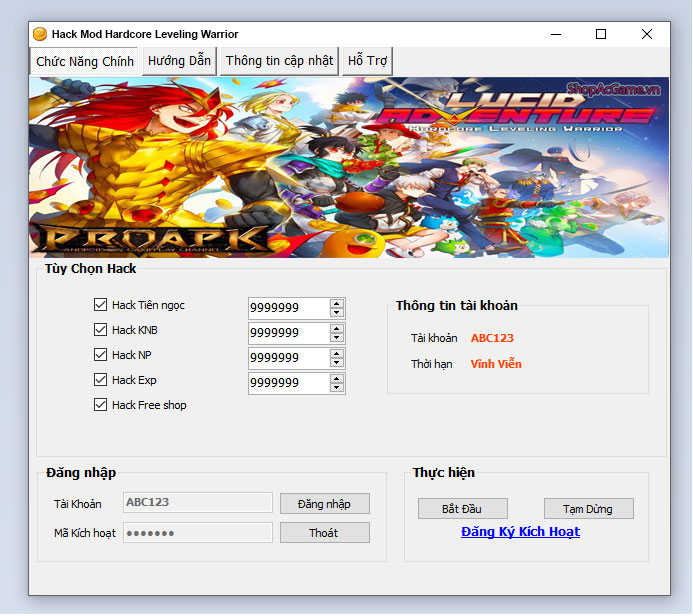Image resolution: width=693 pixels, height=616 pixels.
Task: Decrease Hack NP value with down arrow
Action: 337,363
